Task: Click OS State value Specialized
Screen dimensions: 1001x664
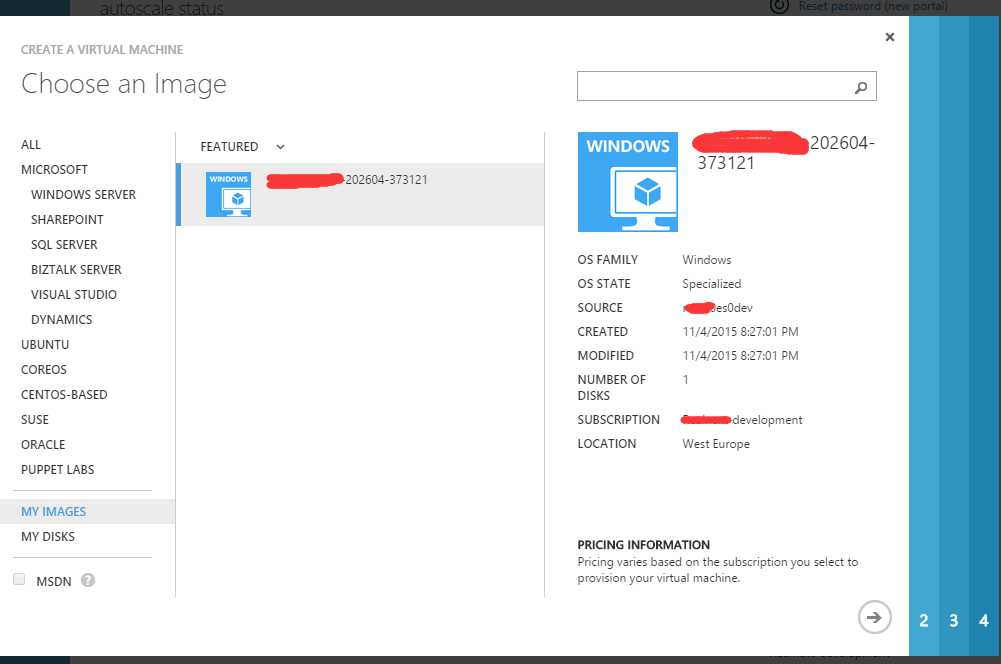Action: (x=711, y=283)
